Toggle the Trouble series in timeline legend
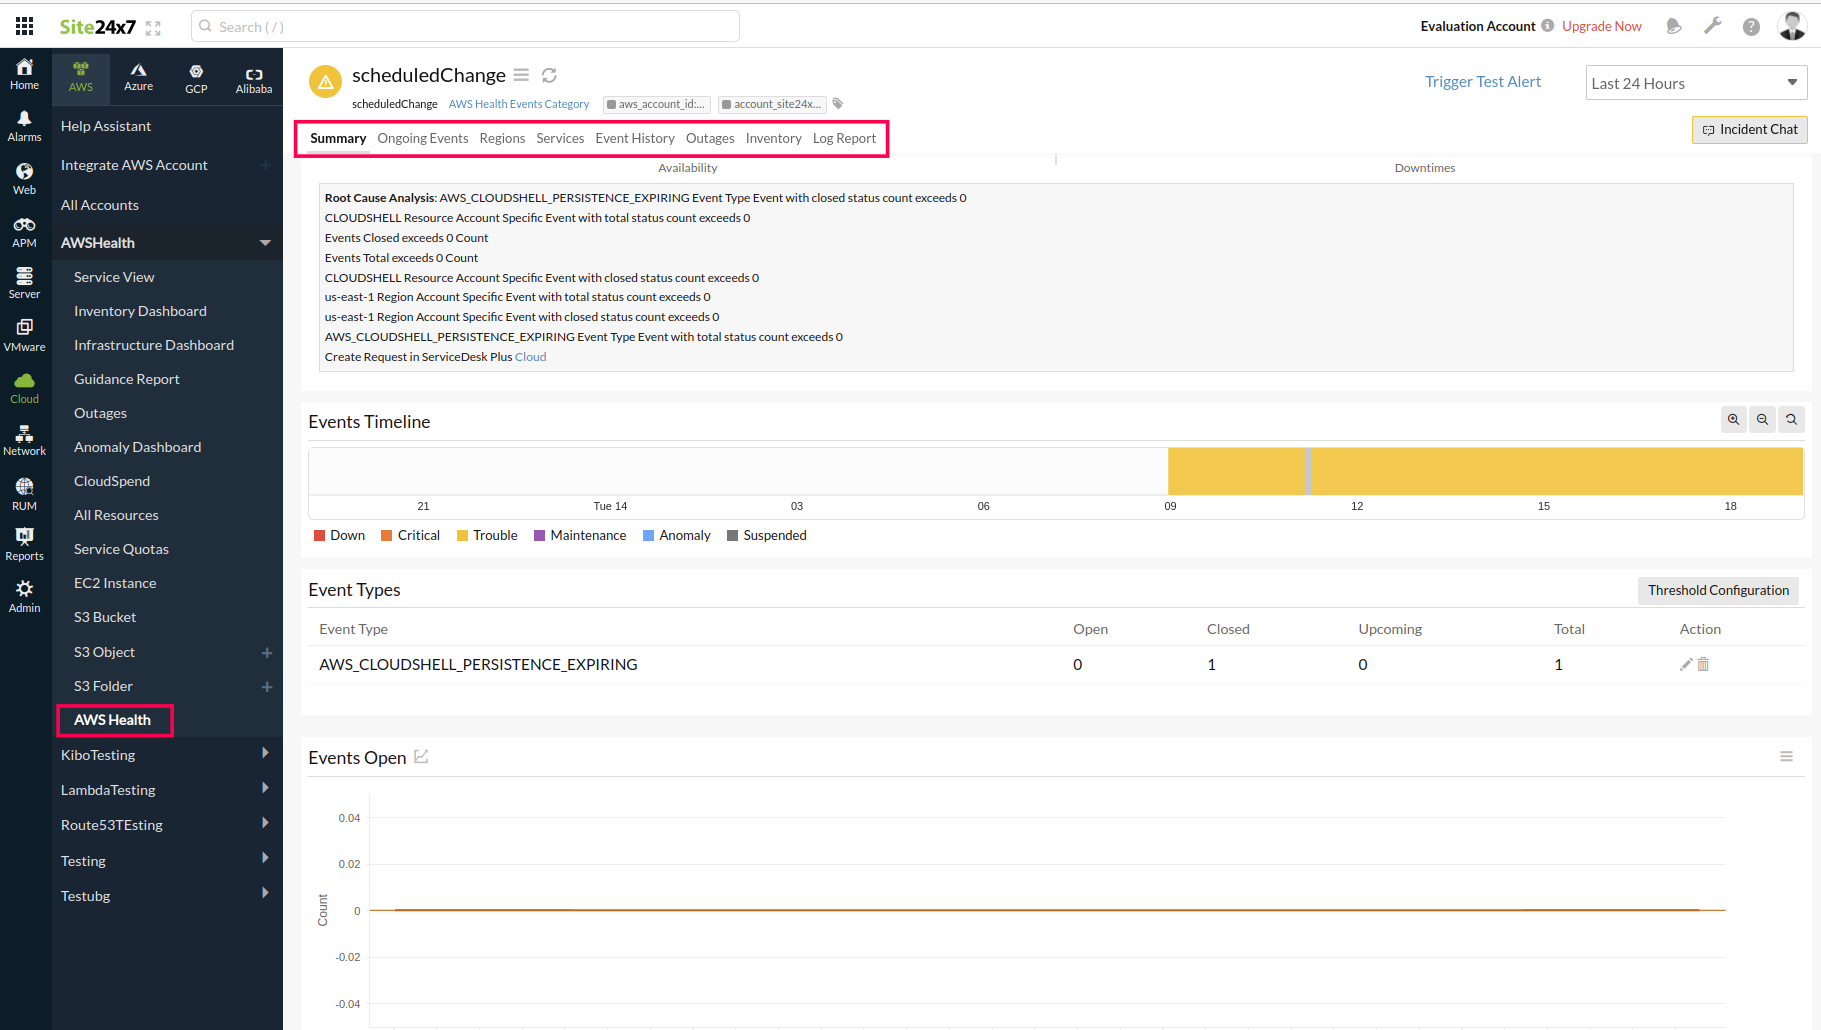Image resolution: width=1821 pixels, height=1030 pixels. pyautogui.click(x=487, y=535)
